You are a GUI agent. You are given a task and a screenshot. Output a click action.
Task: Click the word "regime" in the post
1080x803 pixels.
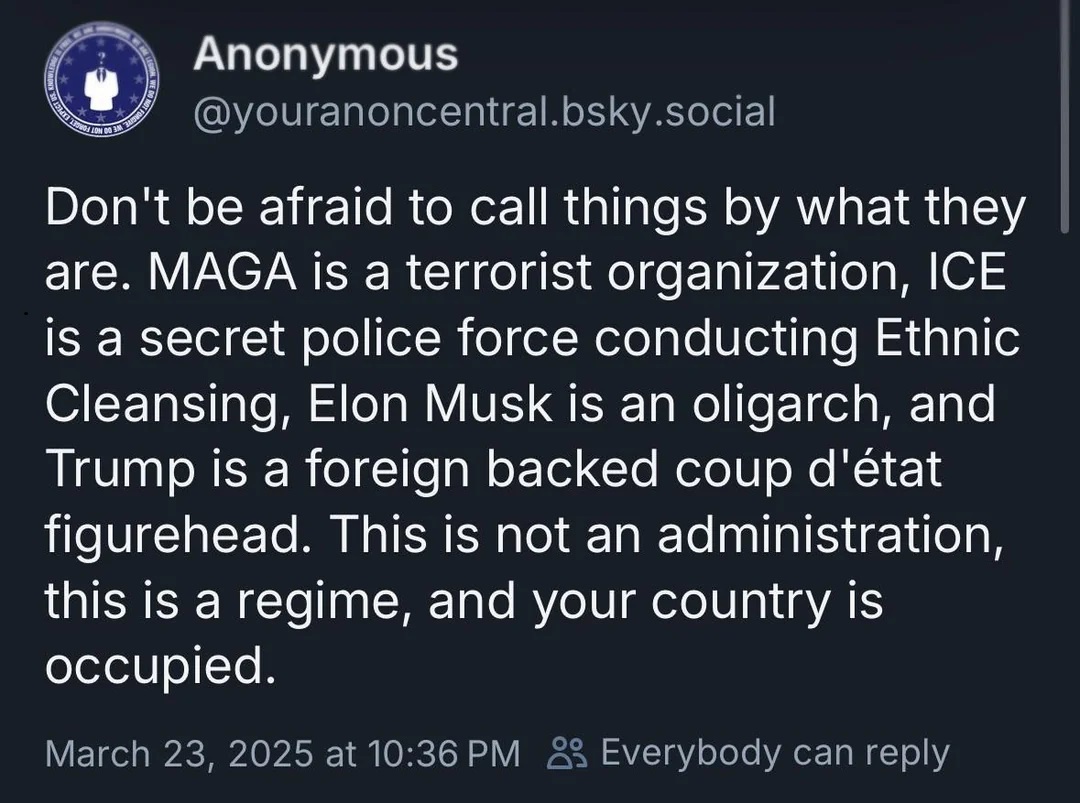tap(331, 603)
